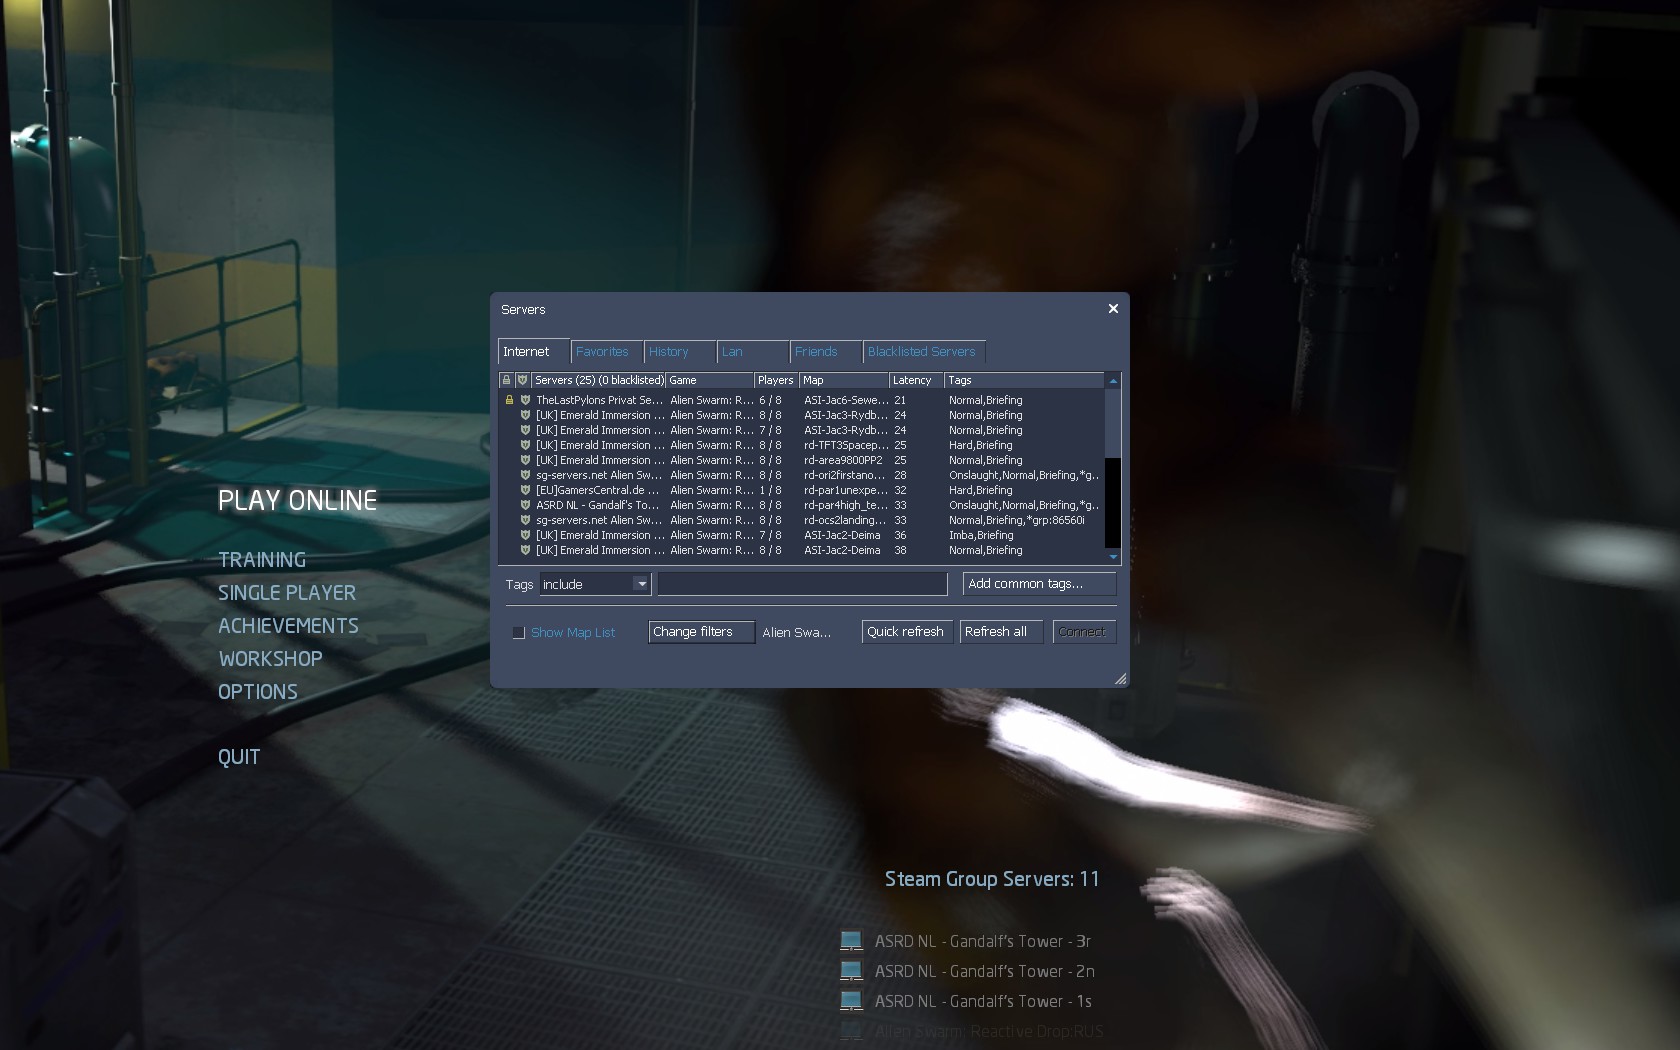Image resolution: width=1680 pixels, height=1050 pixels.
Task: Select the rd-TFT3Spacep... map cell
Action: pos(846,445)
